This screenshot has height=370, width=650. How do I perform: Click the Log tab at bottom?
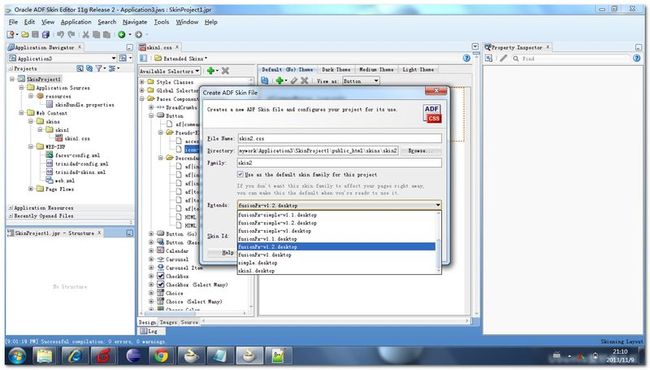click(151, 331)
